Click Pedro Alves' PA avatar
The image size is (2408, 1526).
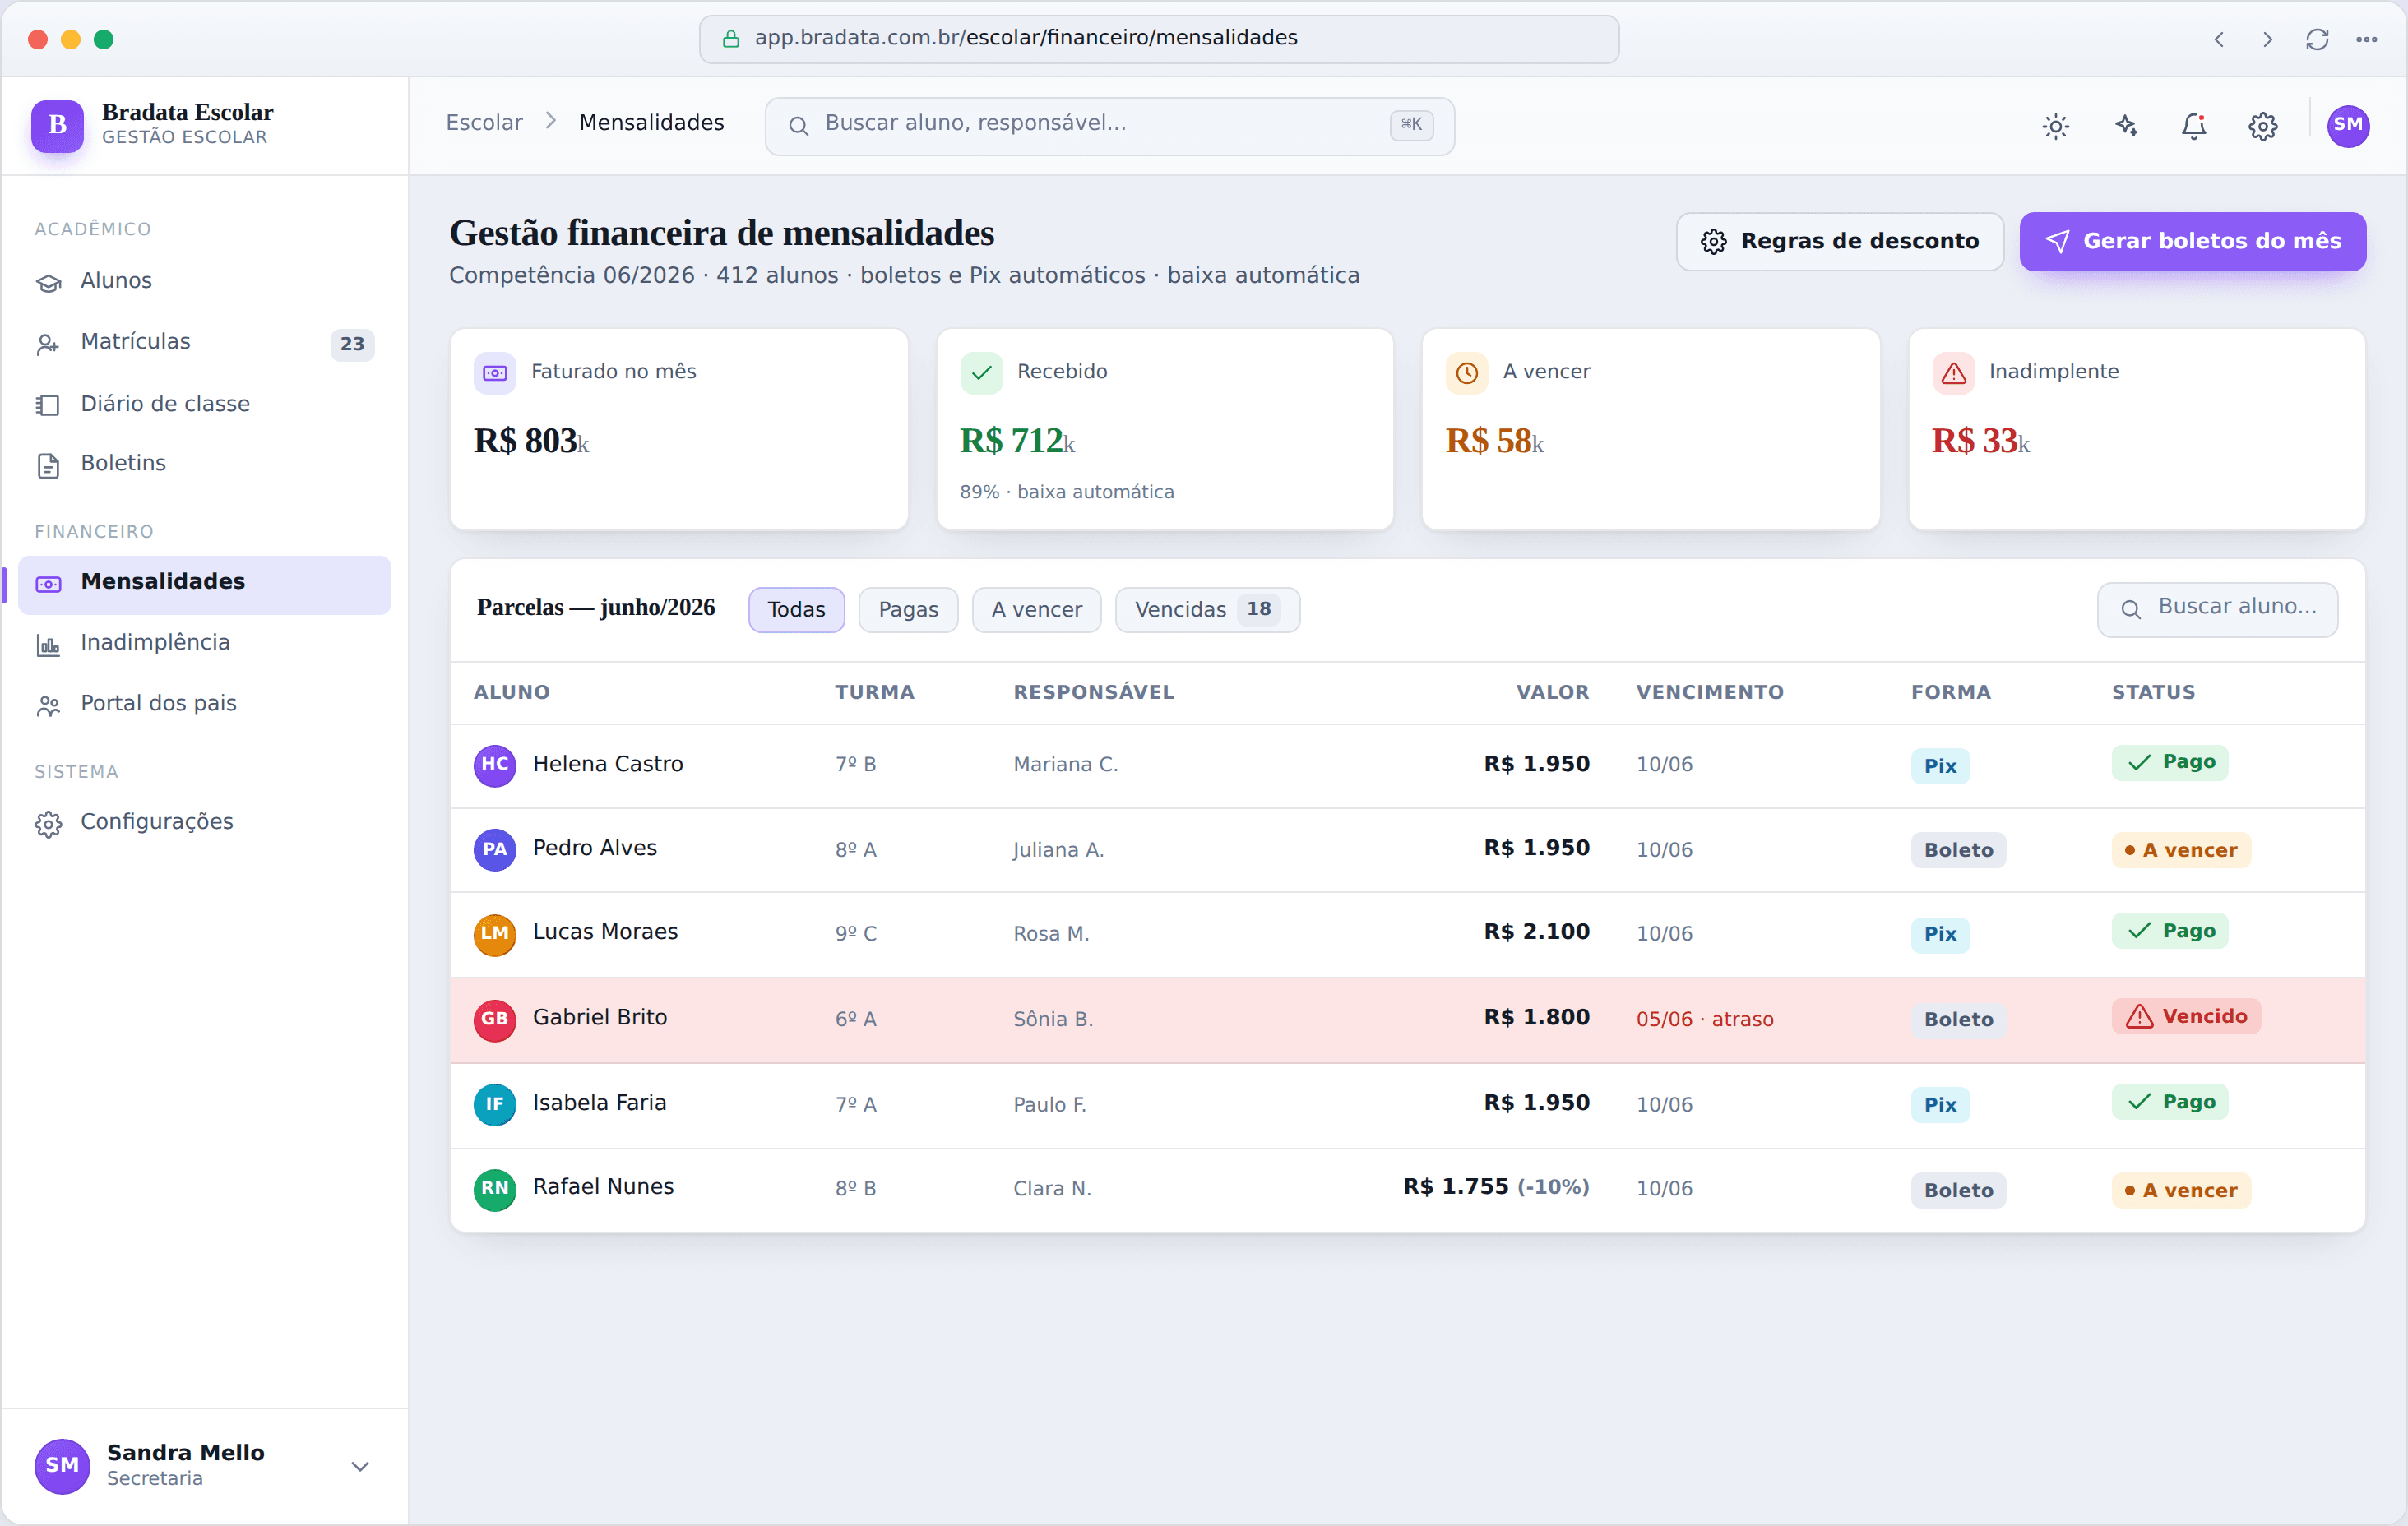click(x=495, y=850)
